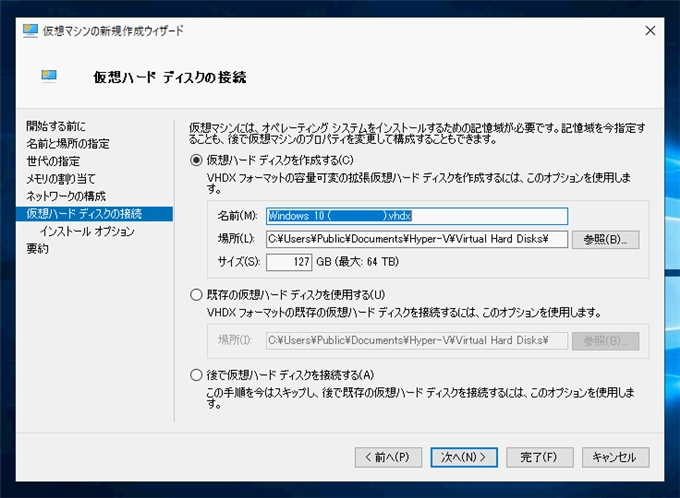
Task: Click 次へ(N) > button
Action: pos(464,457)
